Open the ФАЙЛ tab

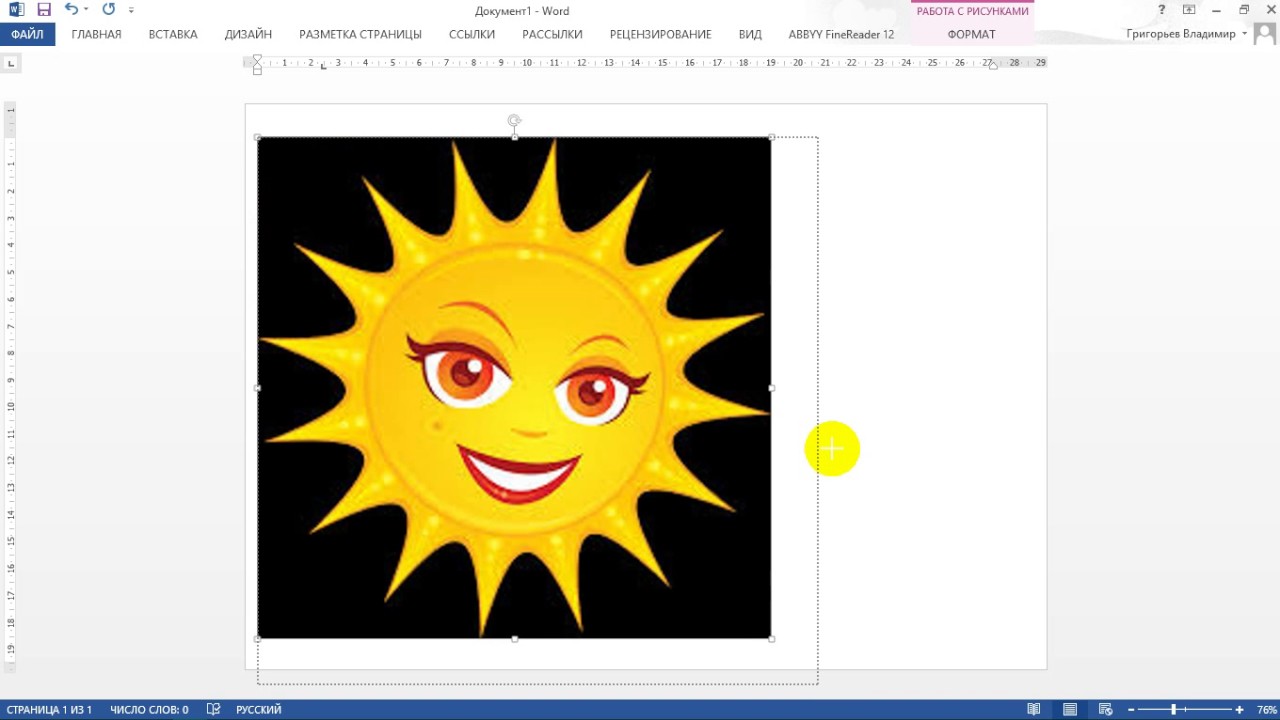pyautogui.click(x=28, y=34)
